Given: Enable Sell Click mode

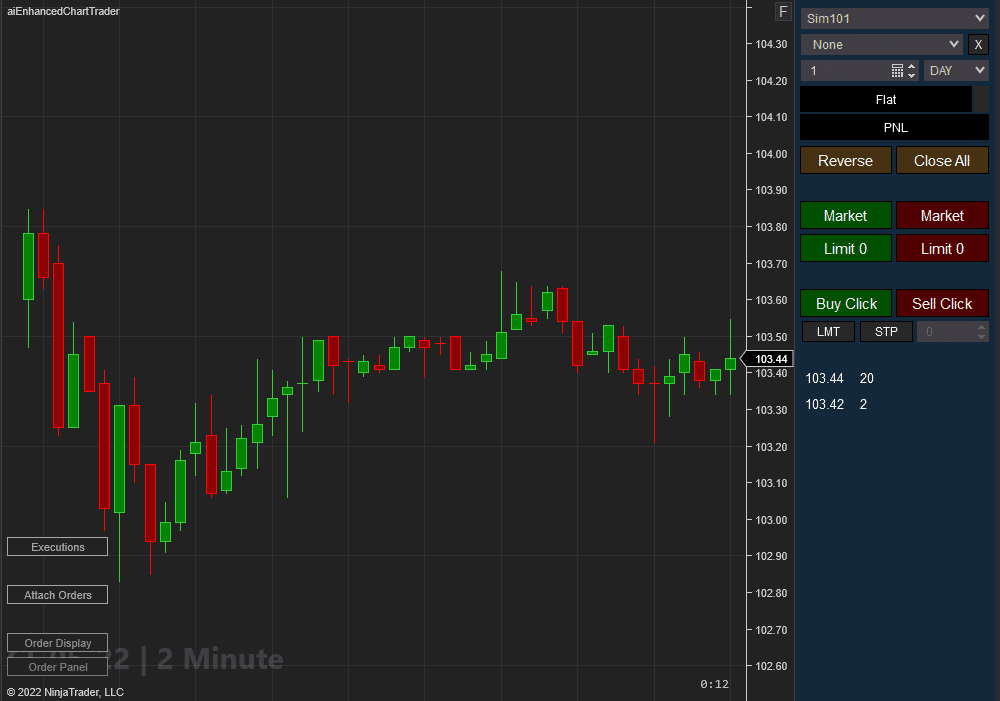Looking at the screenshot, I should (942, 303).
